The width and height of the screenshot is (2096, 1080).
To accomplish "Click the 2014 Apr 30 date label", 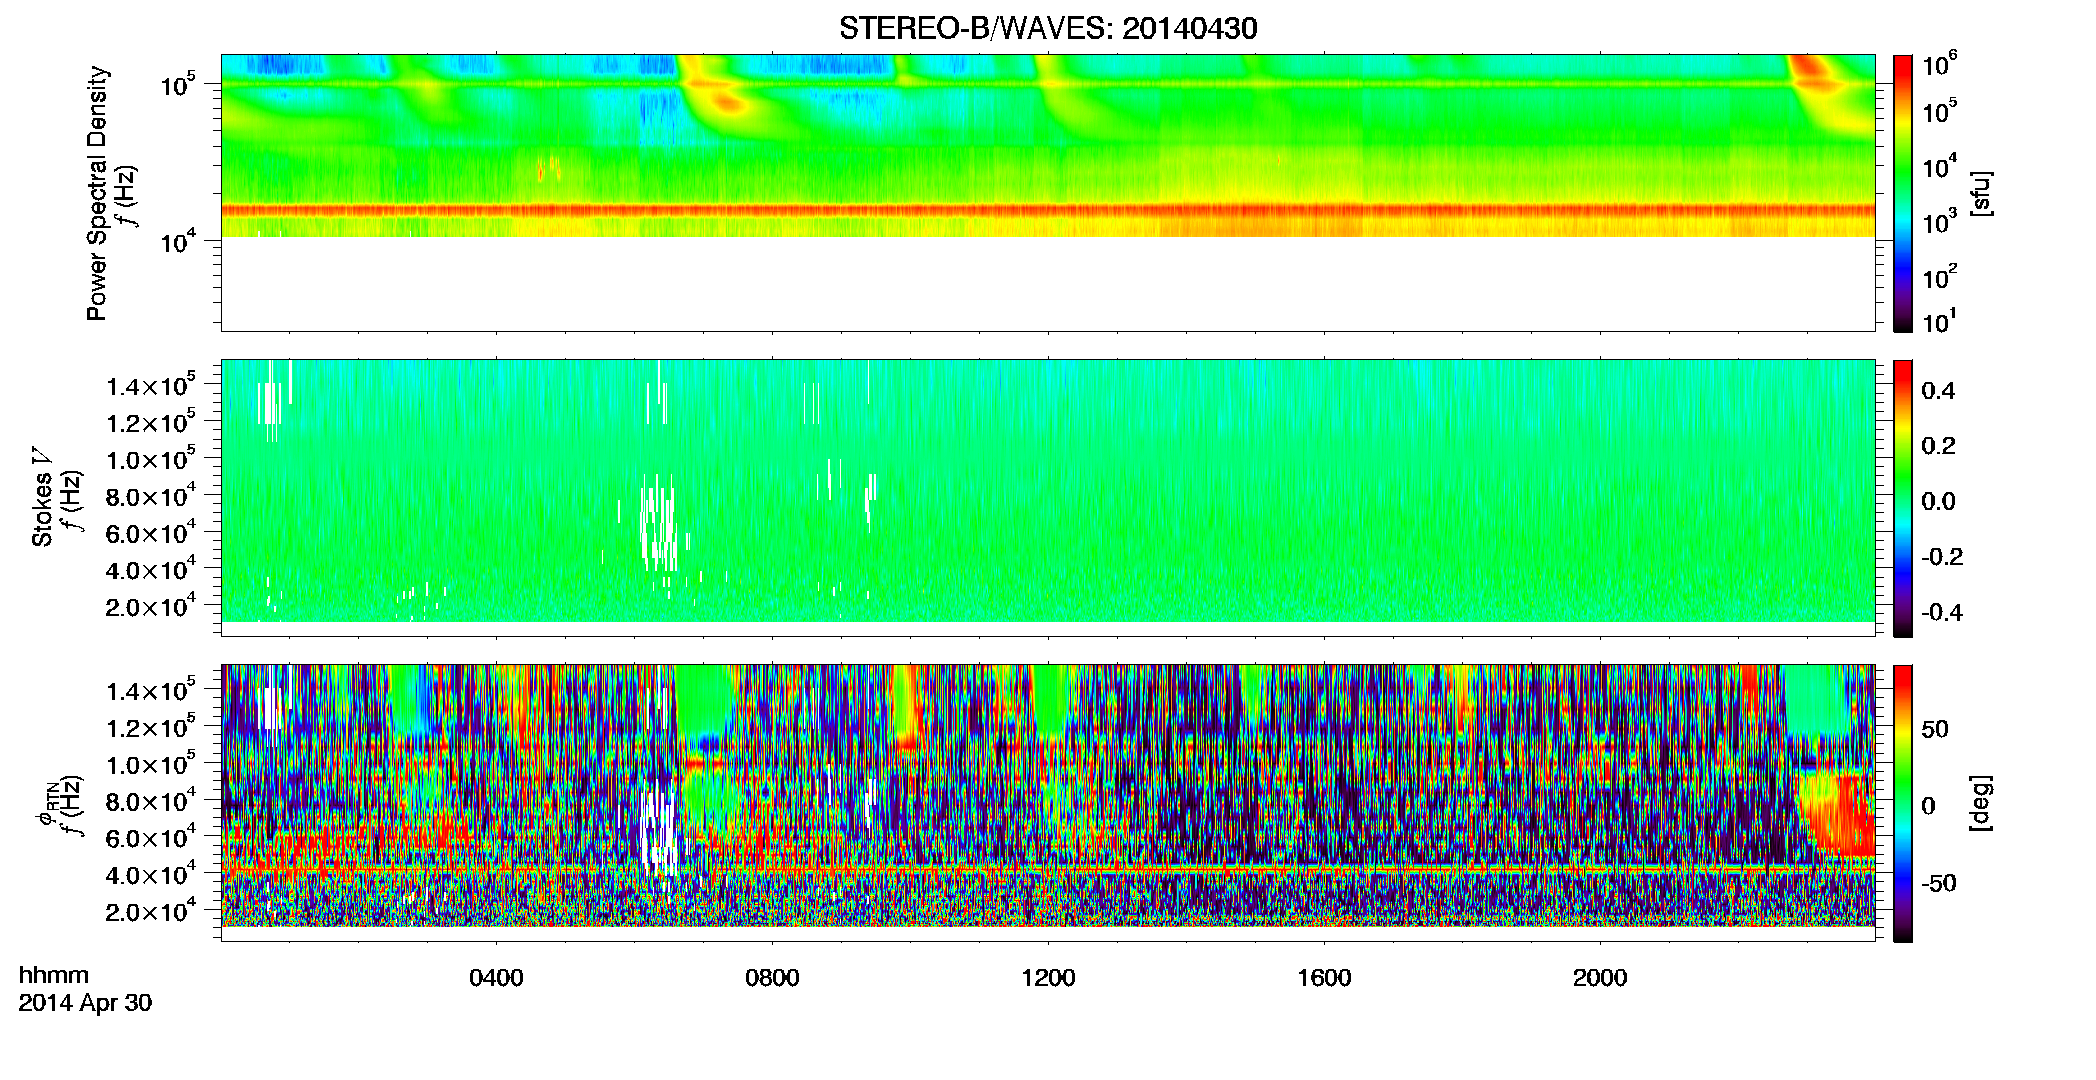I will click(85, 1003).
